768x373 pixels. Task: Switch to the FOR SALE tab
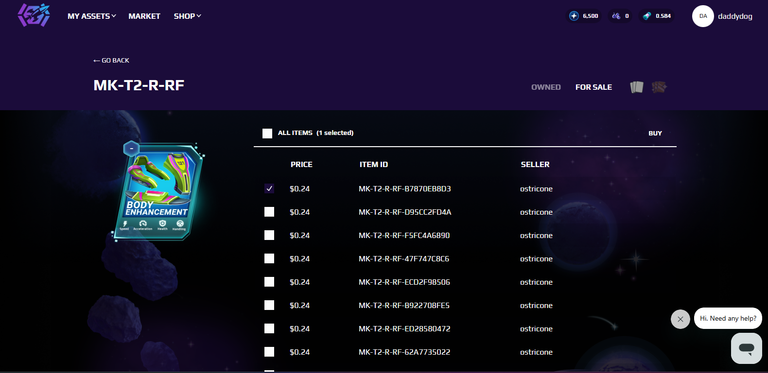593,87
